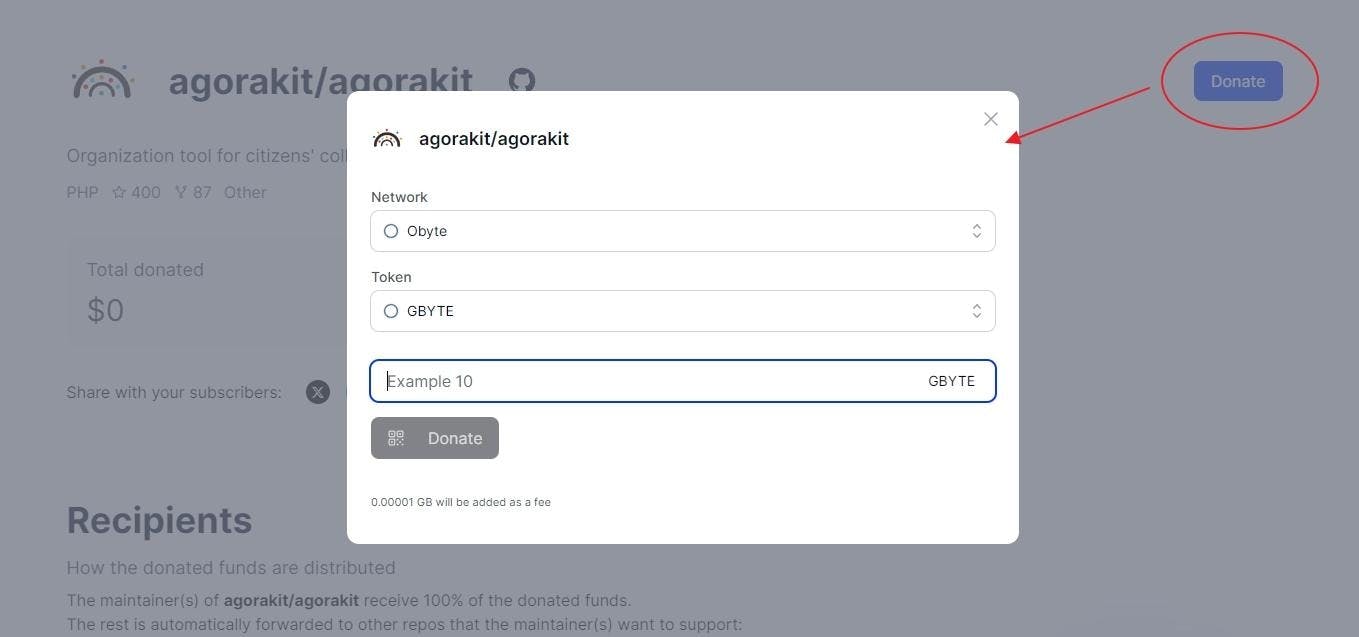The image size is (1359, 637).
Task: Open the Token dropdown showing GBYTE
Action: tap(683, 311)
